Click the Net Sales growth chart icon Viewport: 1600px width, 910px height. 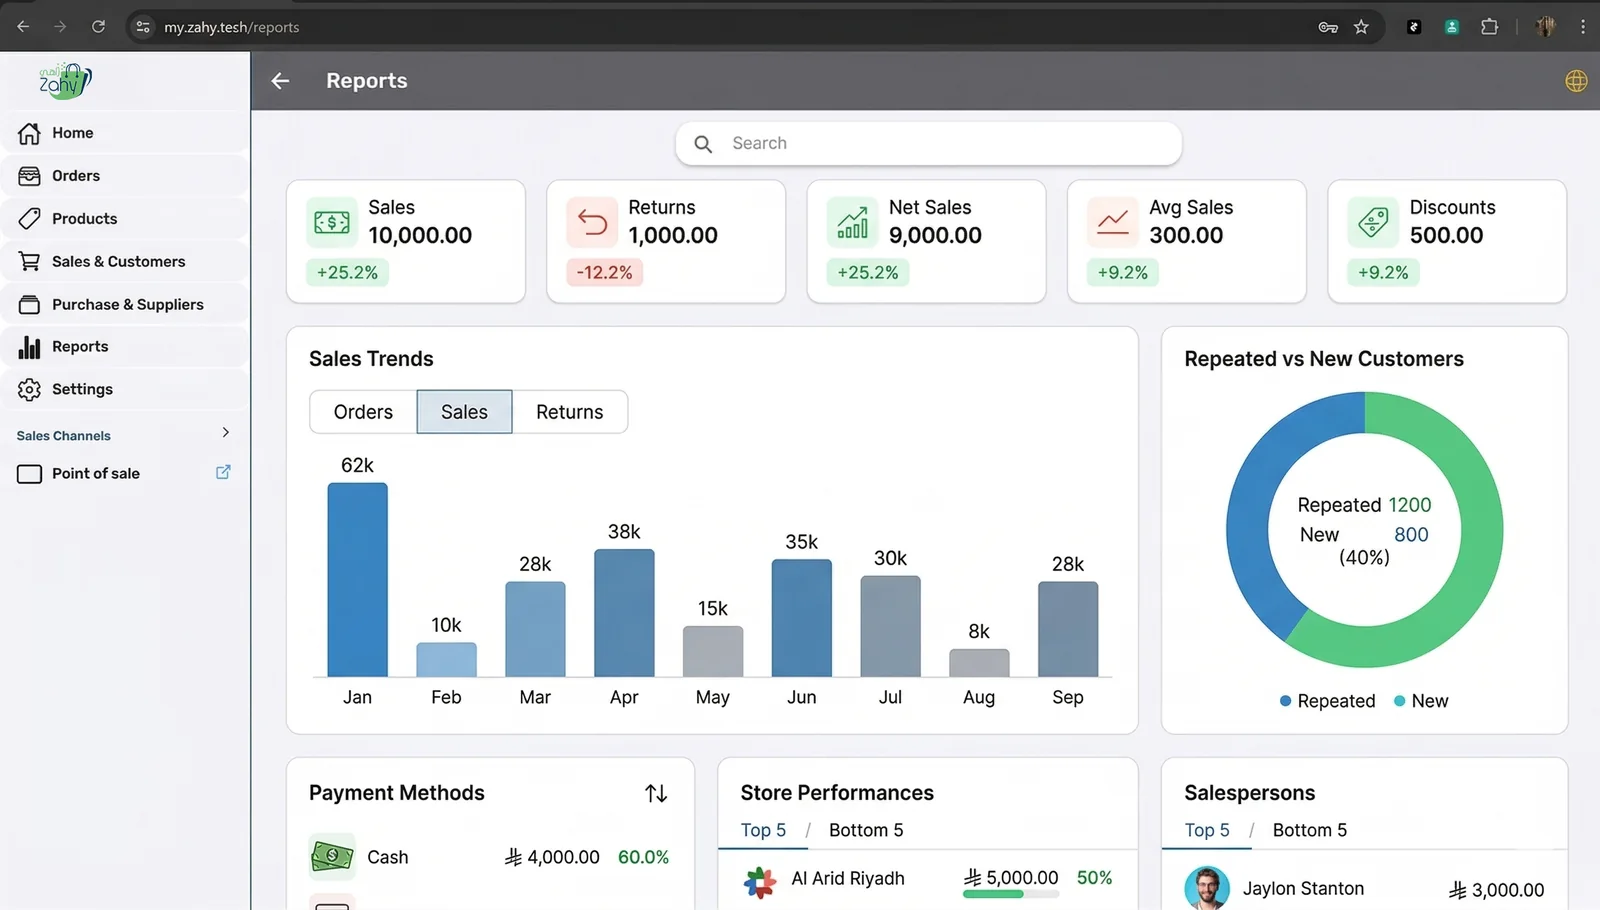tap(852, 222)
